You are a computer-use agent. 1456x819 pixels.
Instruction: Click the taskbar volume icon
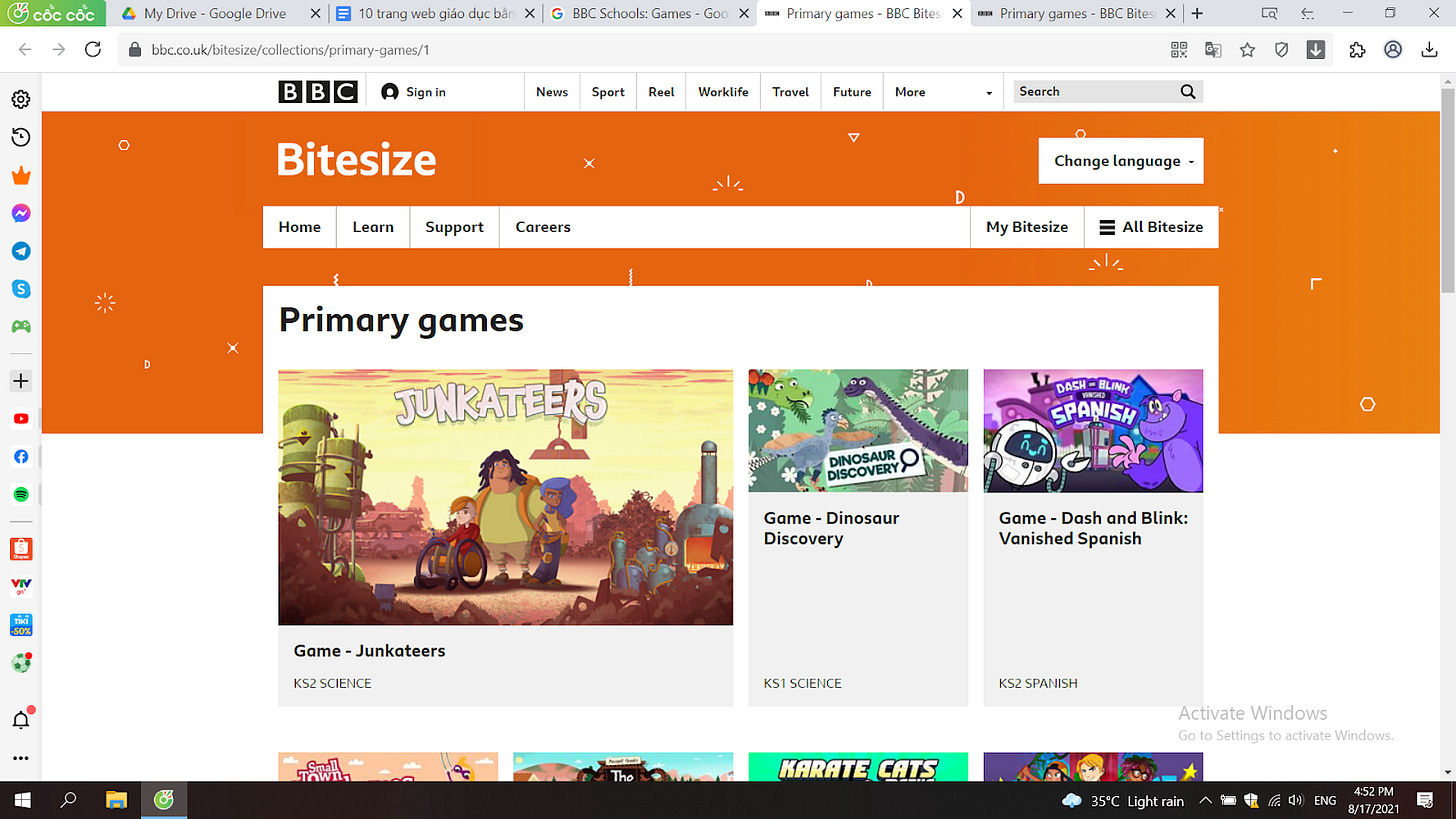(x=1296, y=800)
